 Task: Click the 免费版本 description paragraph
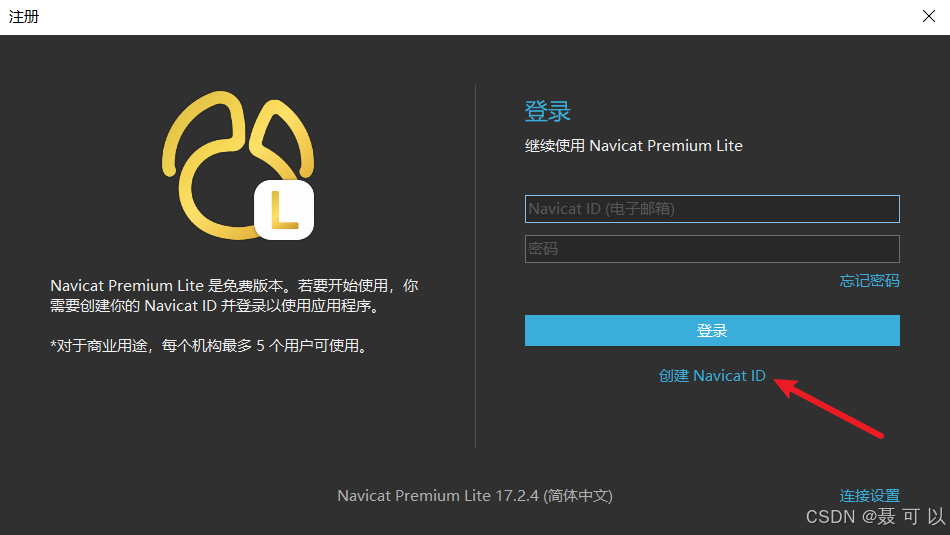[234, 296]
